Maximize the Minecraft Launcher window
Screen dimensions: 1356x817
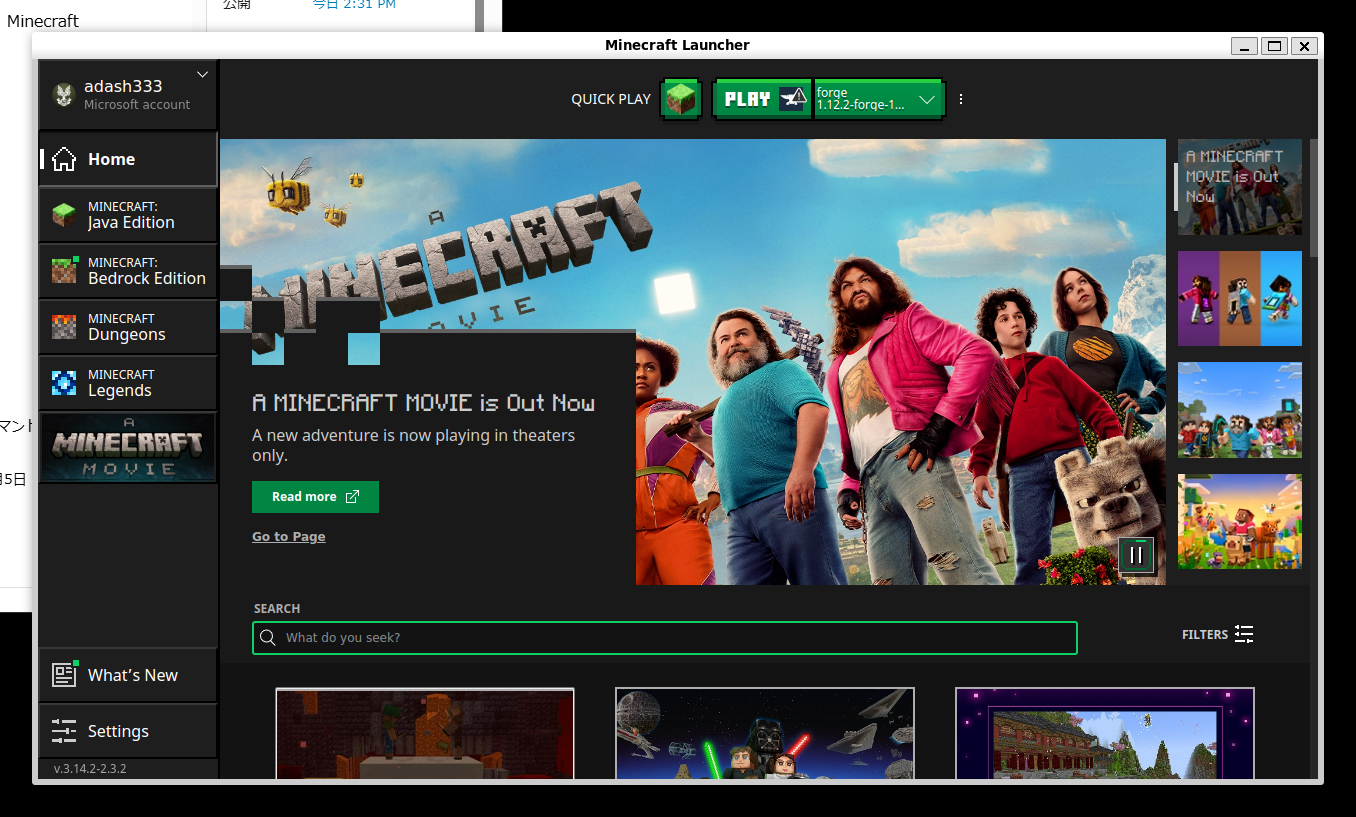click(1274, 46)
